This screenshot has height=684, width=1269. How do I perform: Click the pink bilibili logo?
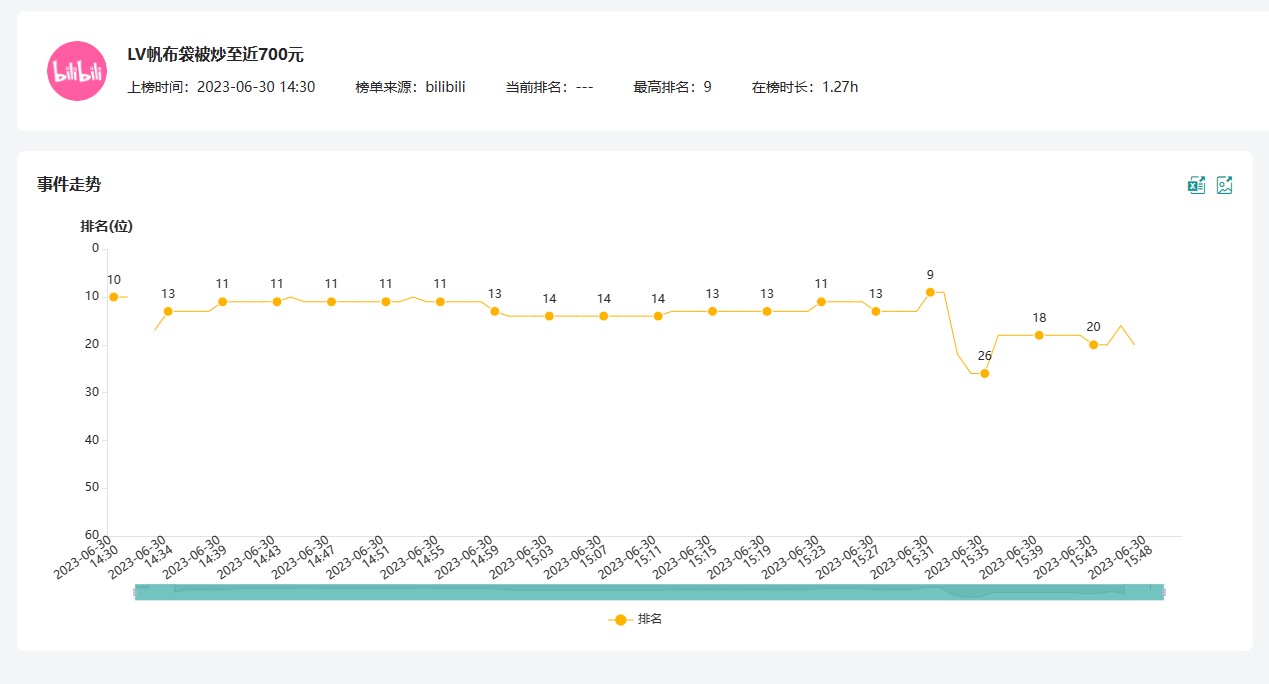[77, 71]
